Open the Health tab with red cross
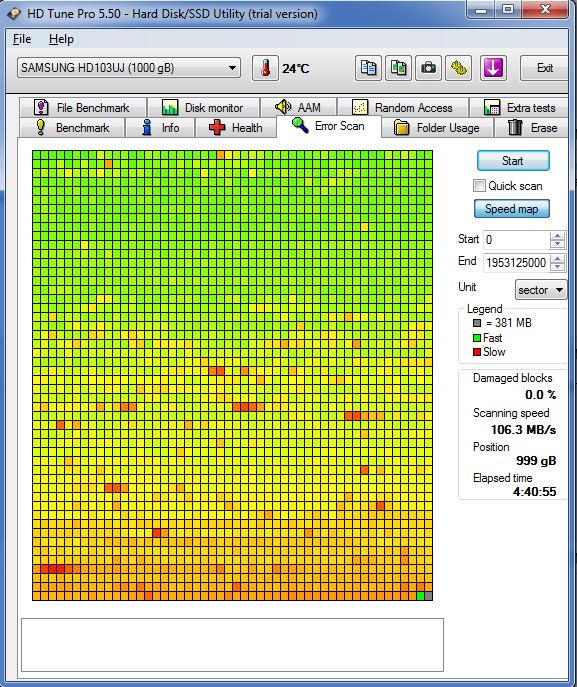Image resolution: width=577 pixels, height=687 pixels. tap(236, 128)
